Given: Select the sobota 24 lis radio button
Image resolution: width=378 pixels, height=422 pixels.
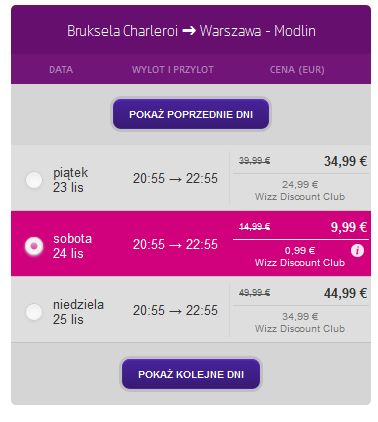Looking at the screenshot, I should tap(34, 246).
